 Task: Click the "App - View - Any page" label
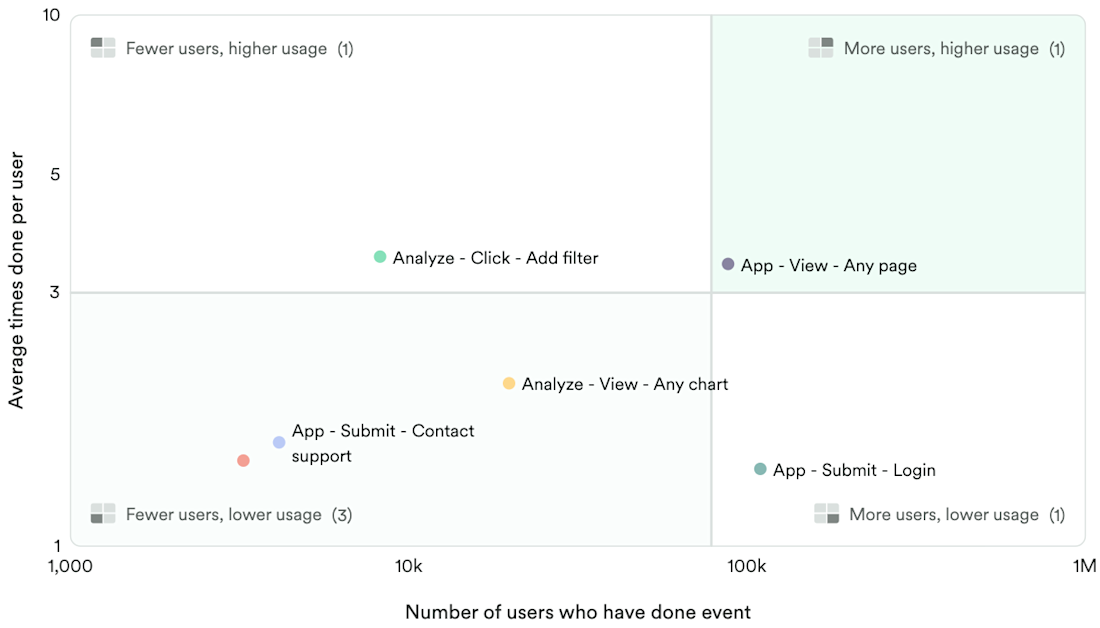coord(828,266)
